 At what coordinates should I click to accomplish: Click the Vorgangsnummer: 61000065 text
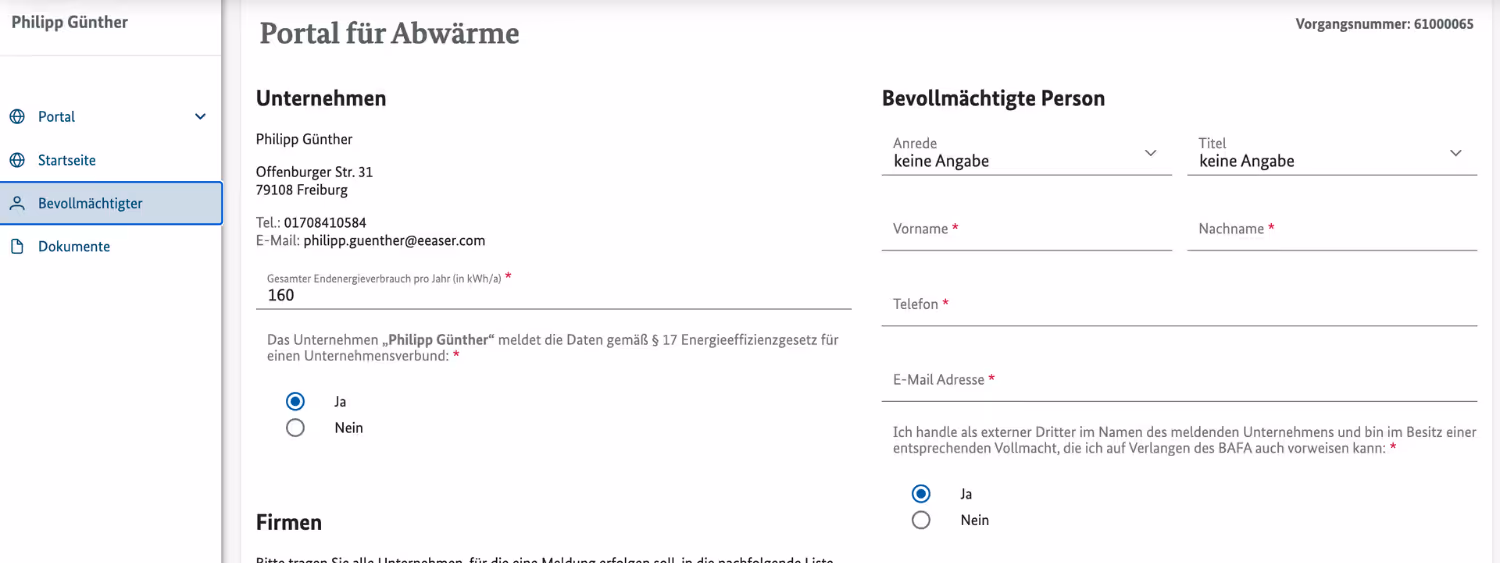click(1384, 24)
